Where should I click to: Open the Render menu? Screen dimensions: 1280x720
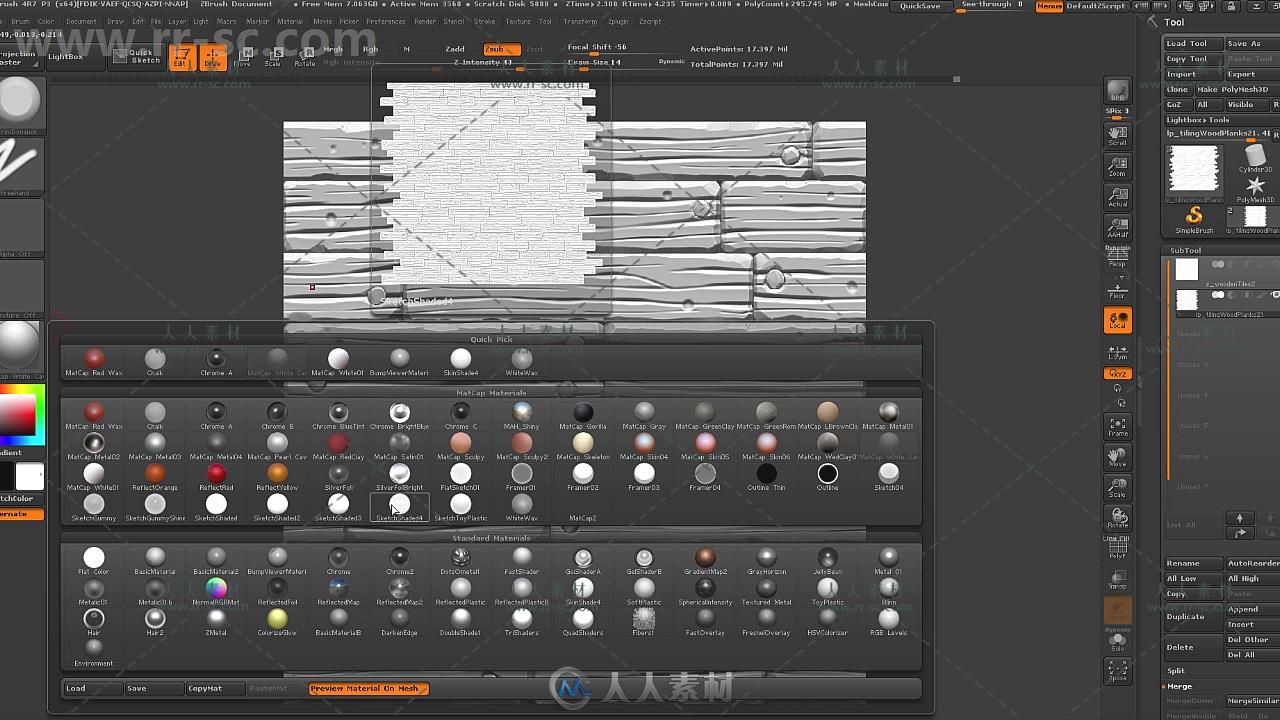click(x=425, y=21)
